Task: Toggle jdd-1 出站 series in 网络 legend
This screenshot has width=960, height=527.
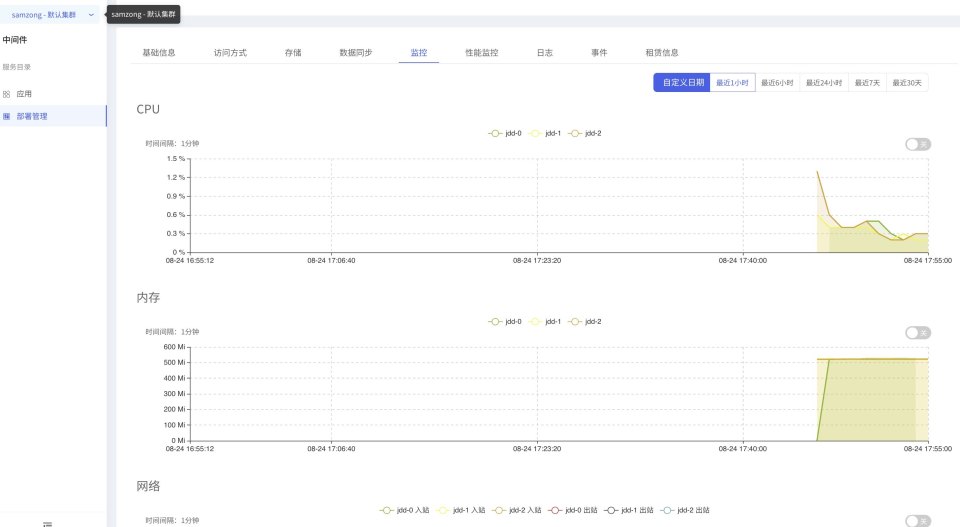Action: click(632, 510)
